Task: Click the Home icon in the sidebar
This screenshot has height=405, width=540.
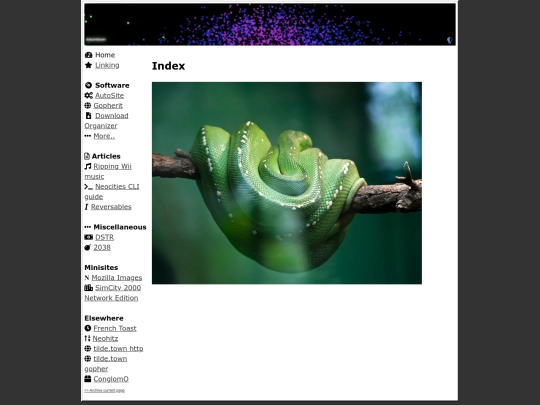Action: click(89, 55)
